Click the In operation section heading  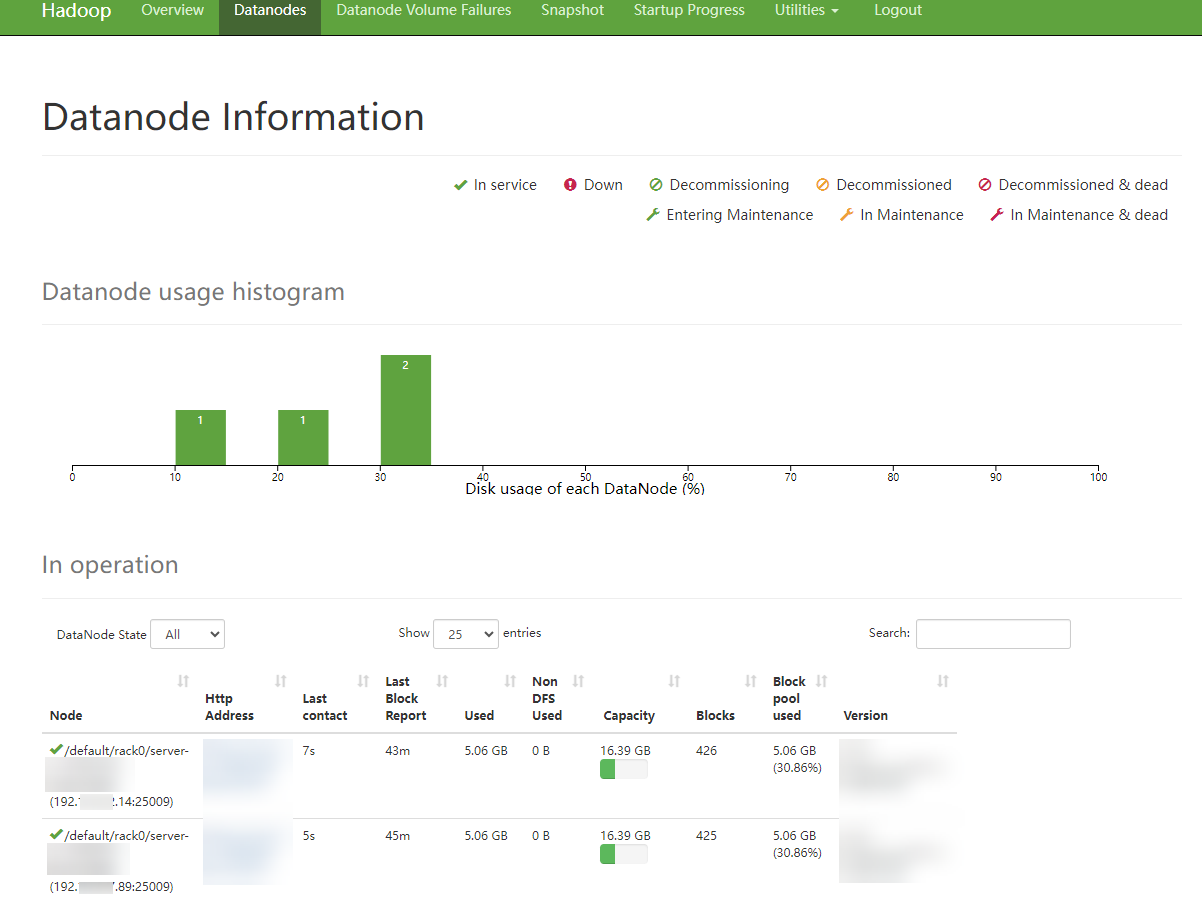click(x=110, y=565)
